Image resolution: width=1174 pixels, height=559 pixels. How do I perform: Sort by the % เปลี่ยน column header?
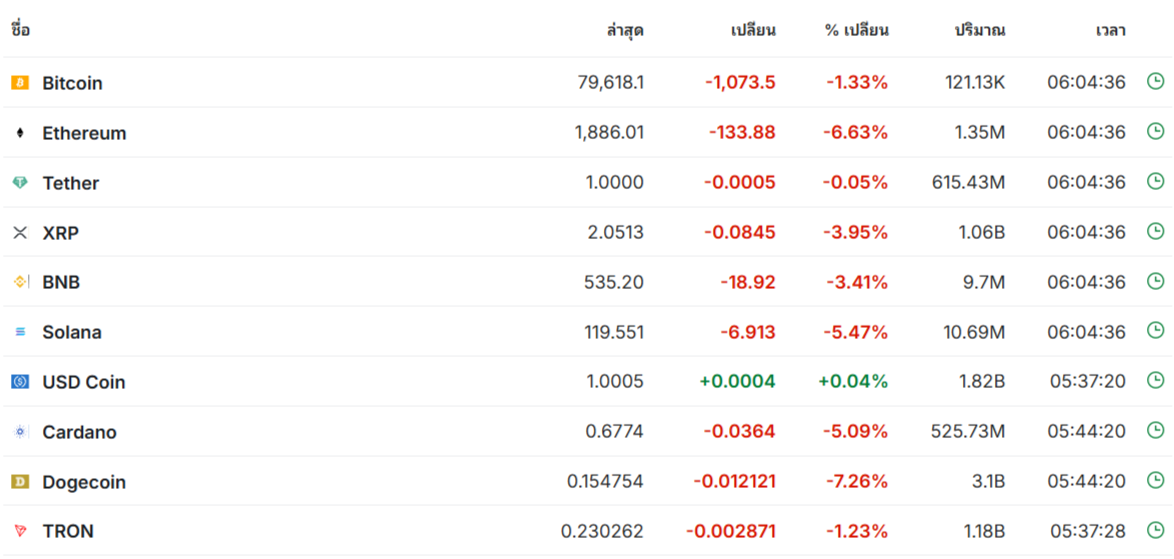click(857, 31)
